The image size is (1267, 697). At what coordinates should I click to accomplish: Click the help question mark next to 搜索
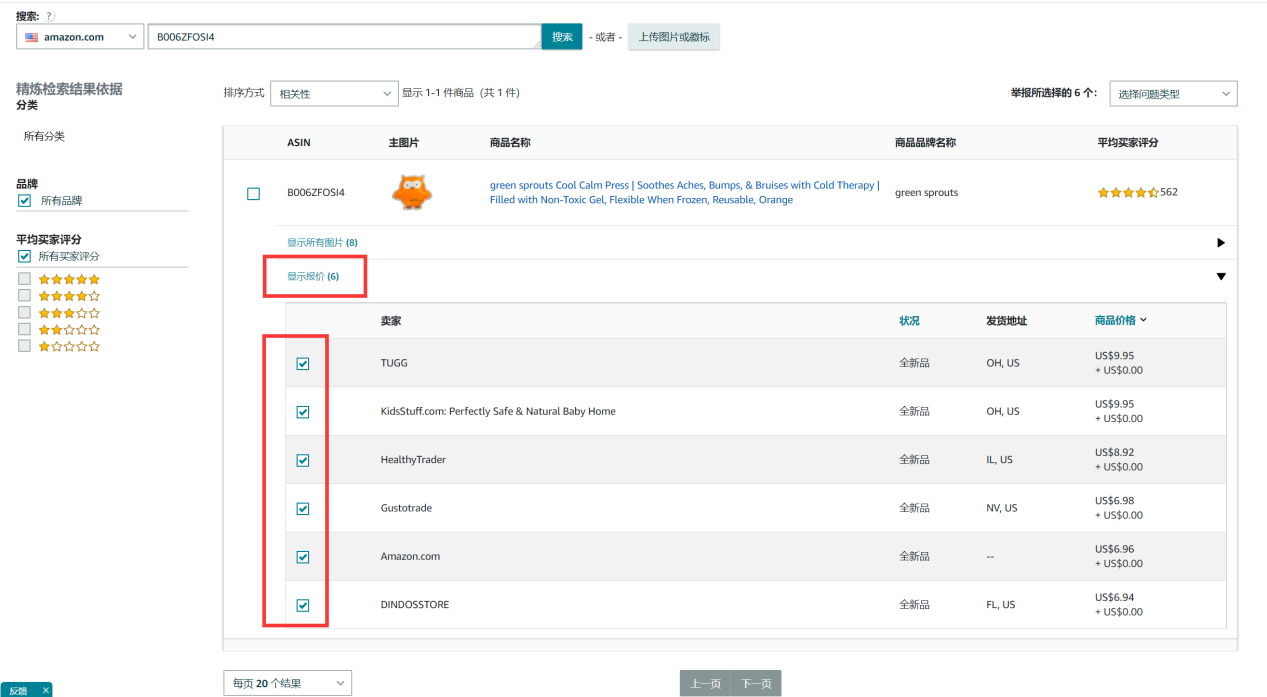tap(50, 16)
